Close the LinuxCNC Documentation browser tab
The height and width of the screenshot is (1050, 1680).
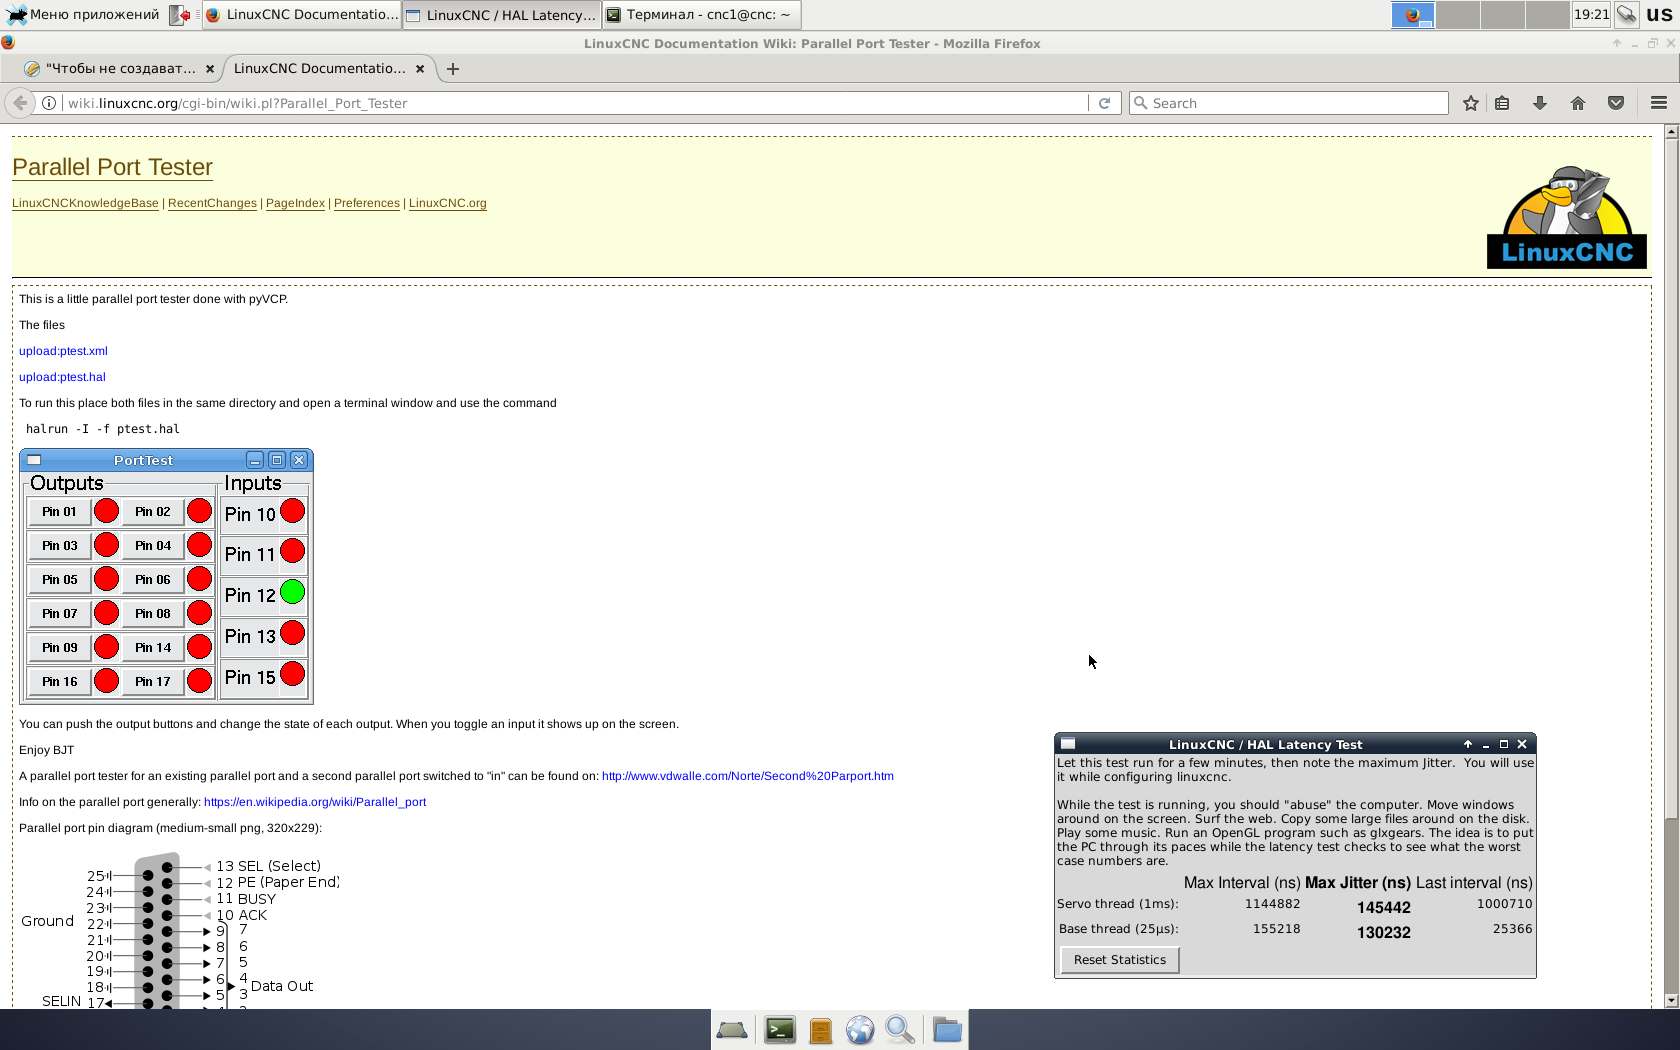tap(420, 69)
